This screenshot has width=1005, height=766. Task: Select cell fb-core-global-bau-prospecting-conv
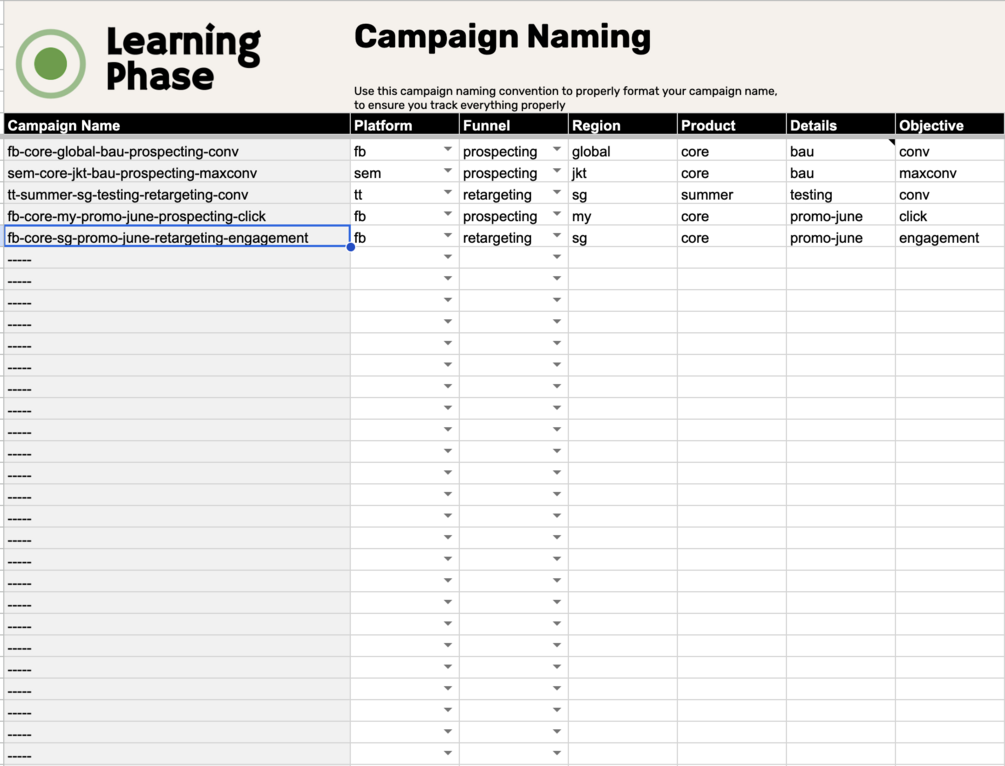tap(177, 151)
